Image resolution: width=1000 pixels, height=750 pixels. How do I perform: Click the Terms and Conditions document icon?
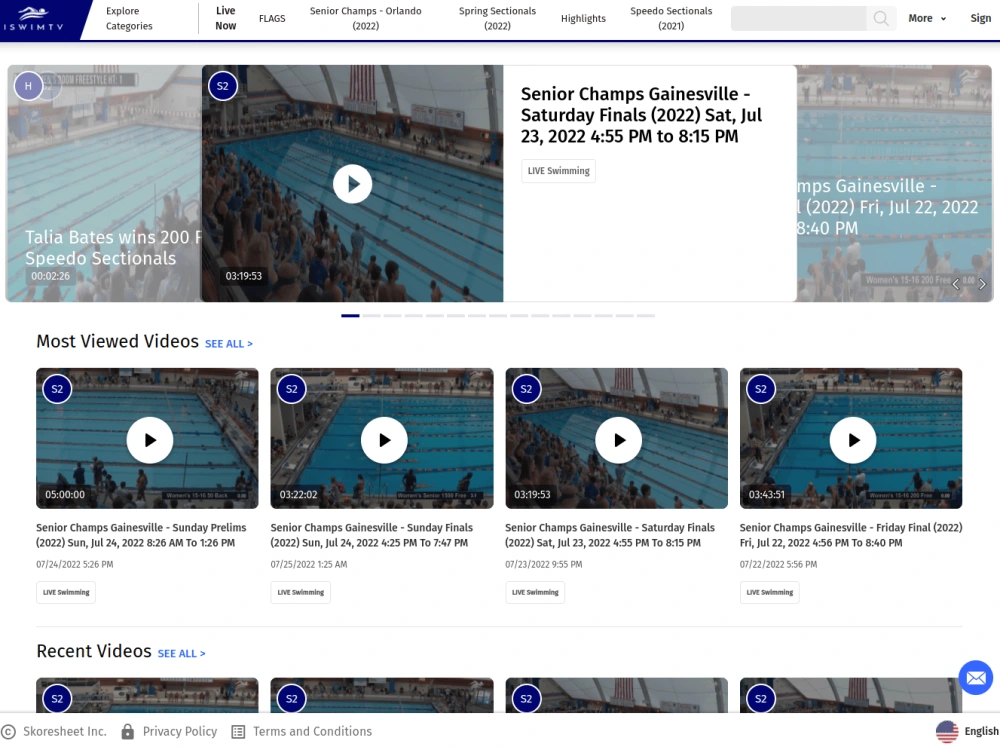[x=238, y=732]
